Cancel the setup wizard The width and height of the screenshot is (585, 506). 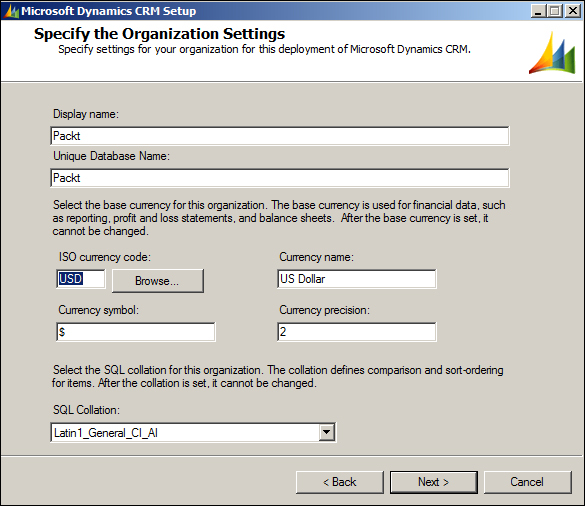(x=528, y=482)
